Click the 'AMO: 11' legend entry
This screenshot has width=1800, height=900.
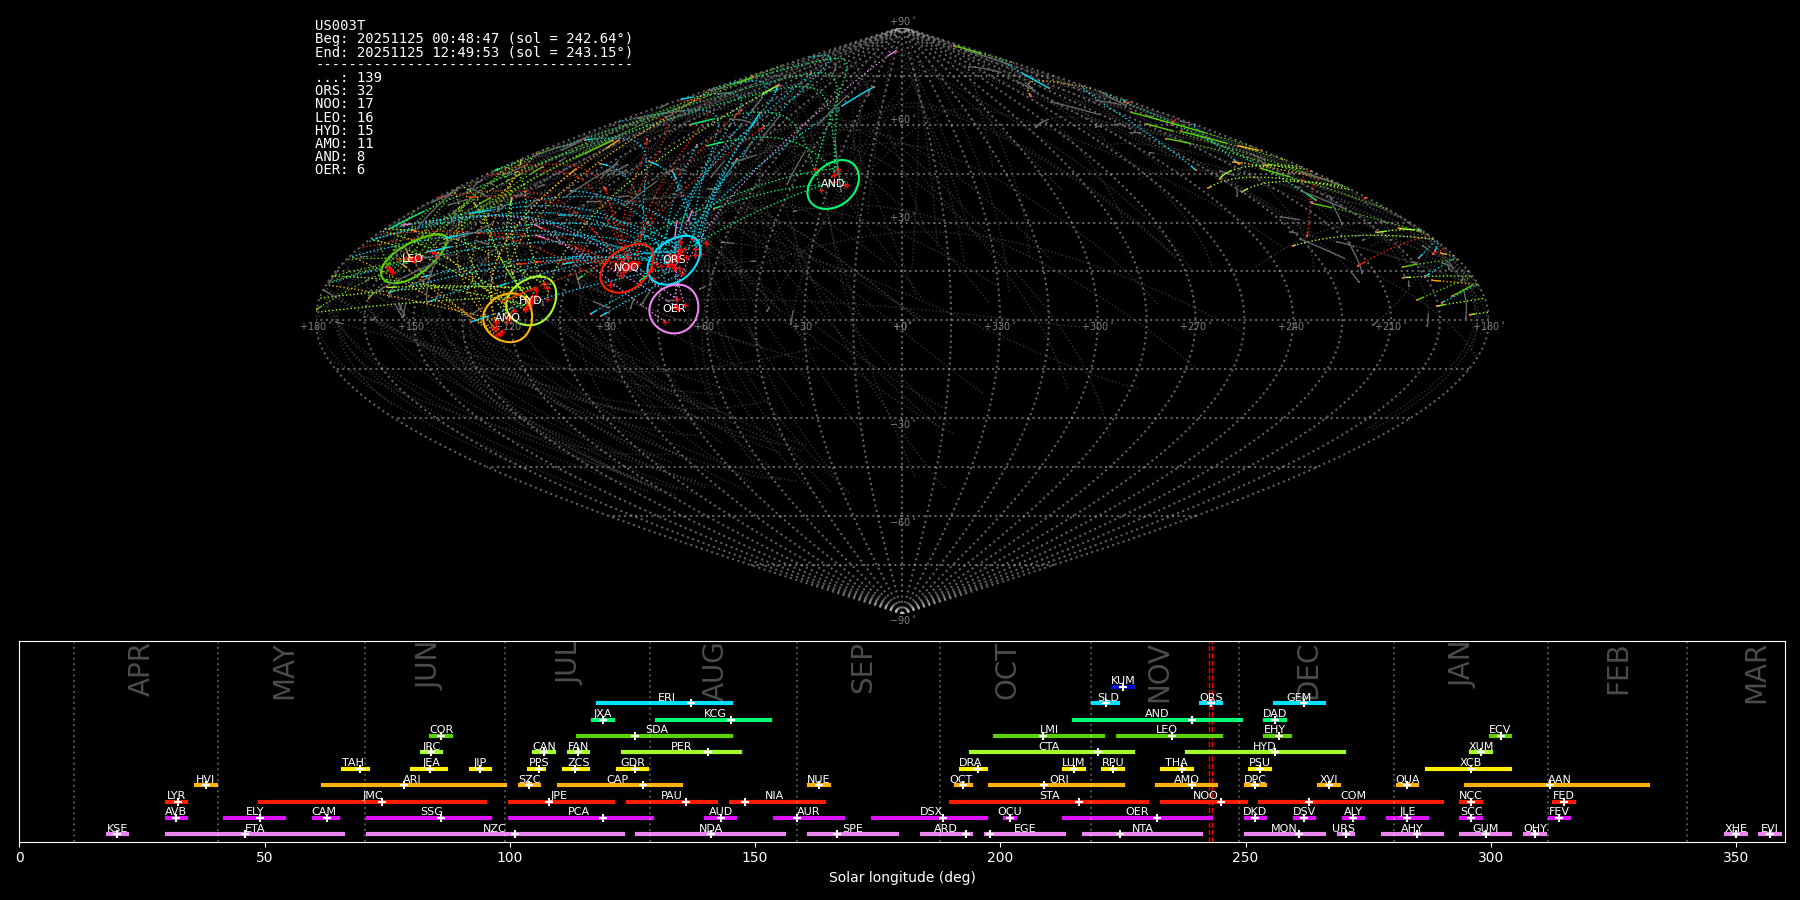tap(344, 144)
